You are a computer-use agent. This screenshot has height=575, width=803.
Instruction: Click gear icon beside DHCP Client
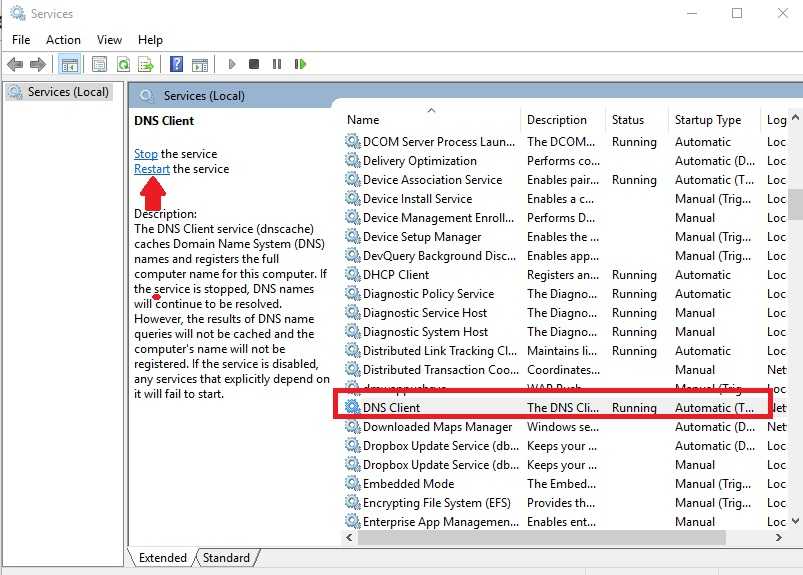pos(352,274)
